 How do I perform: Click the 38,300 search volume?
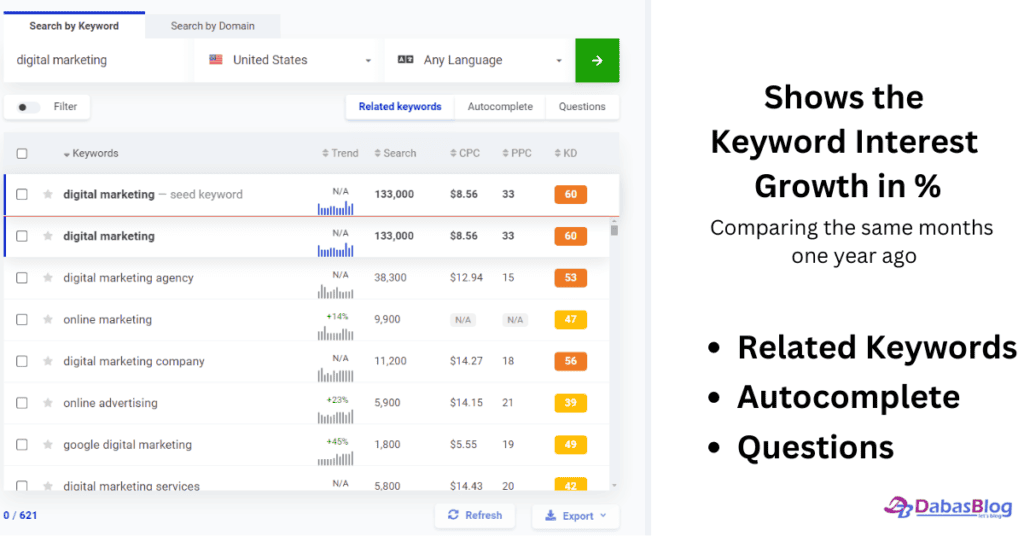coord(391,277)
